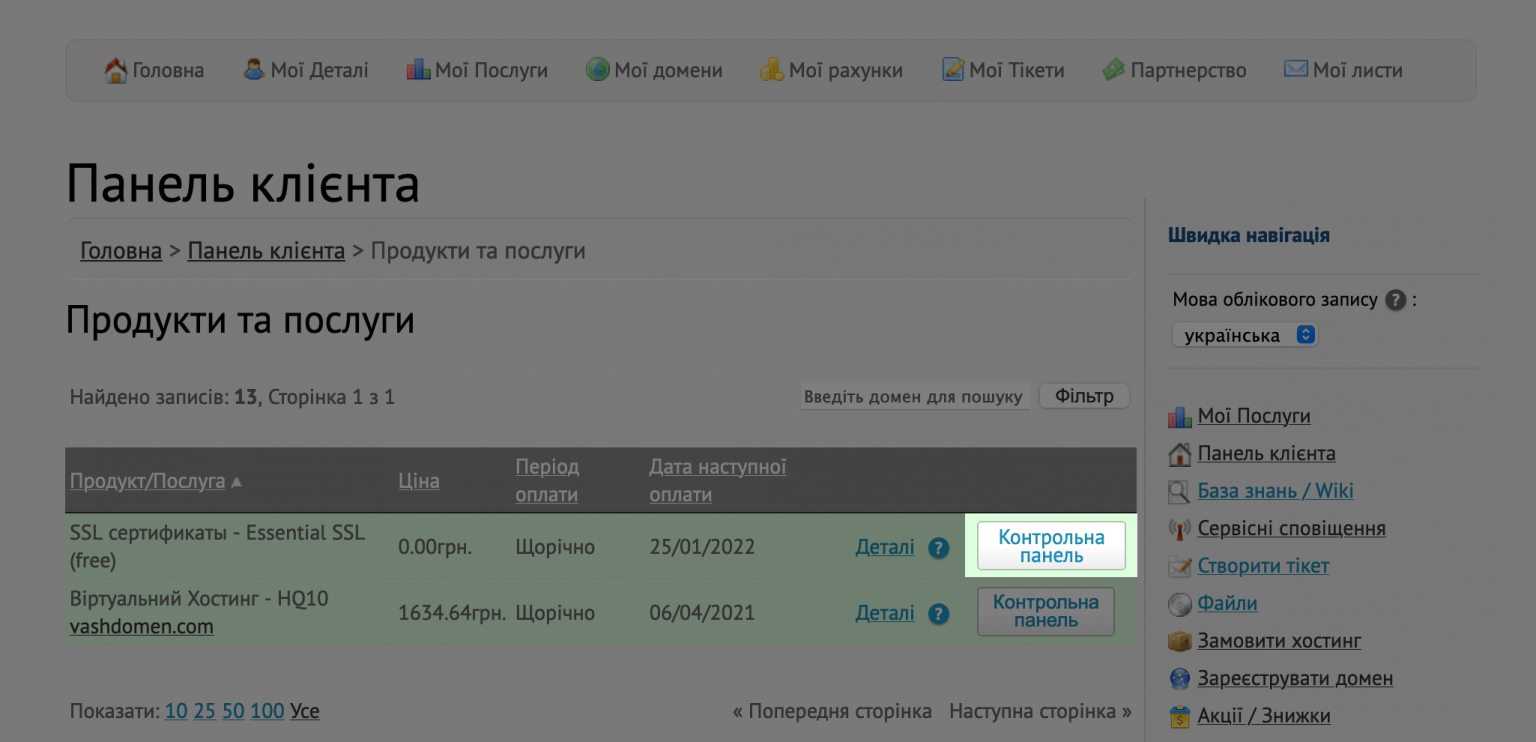
Task: Open the Партнерство menu item
Action: tap(1187, 69)
